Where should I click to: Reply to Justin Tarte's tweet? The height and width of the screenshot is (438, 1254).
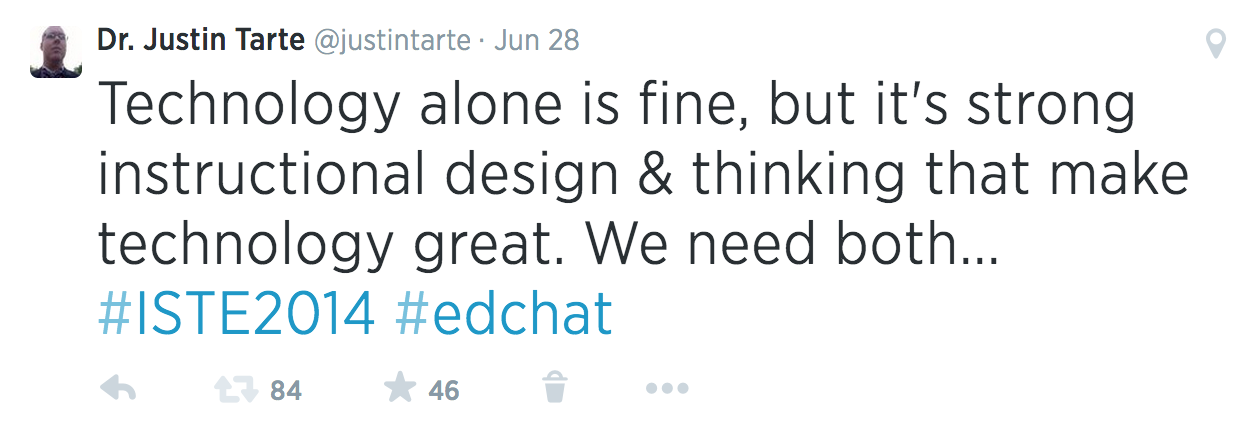pos(119,388)
